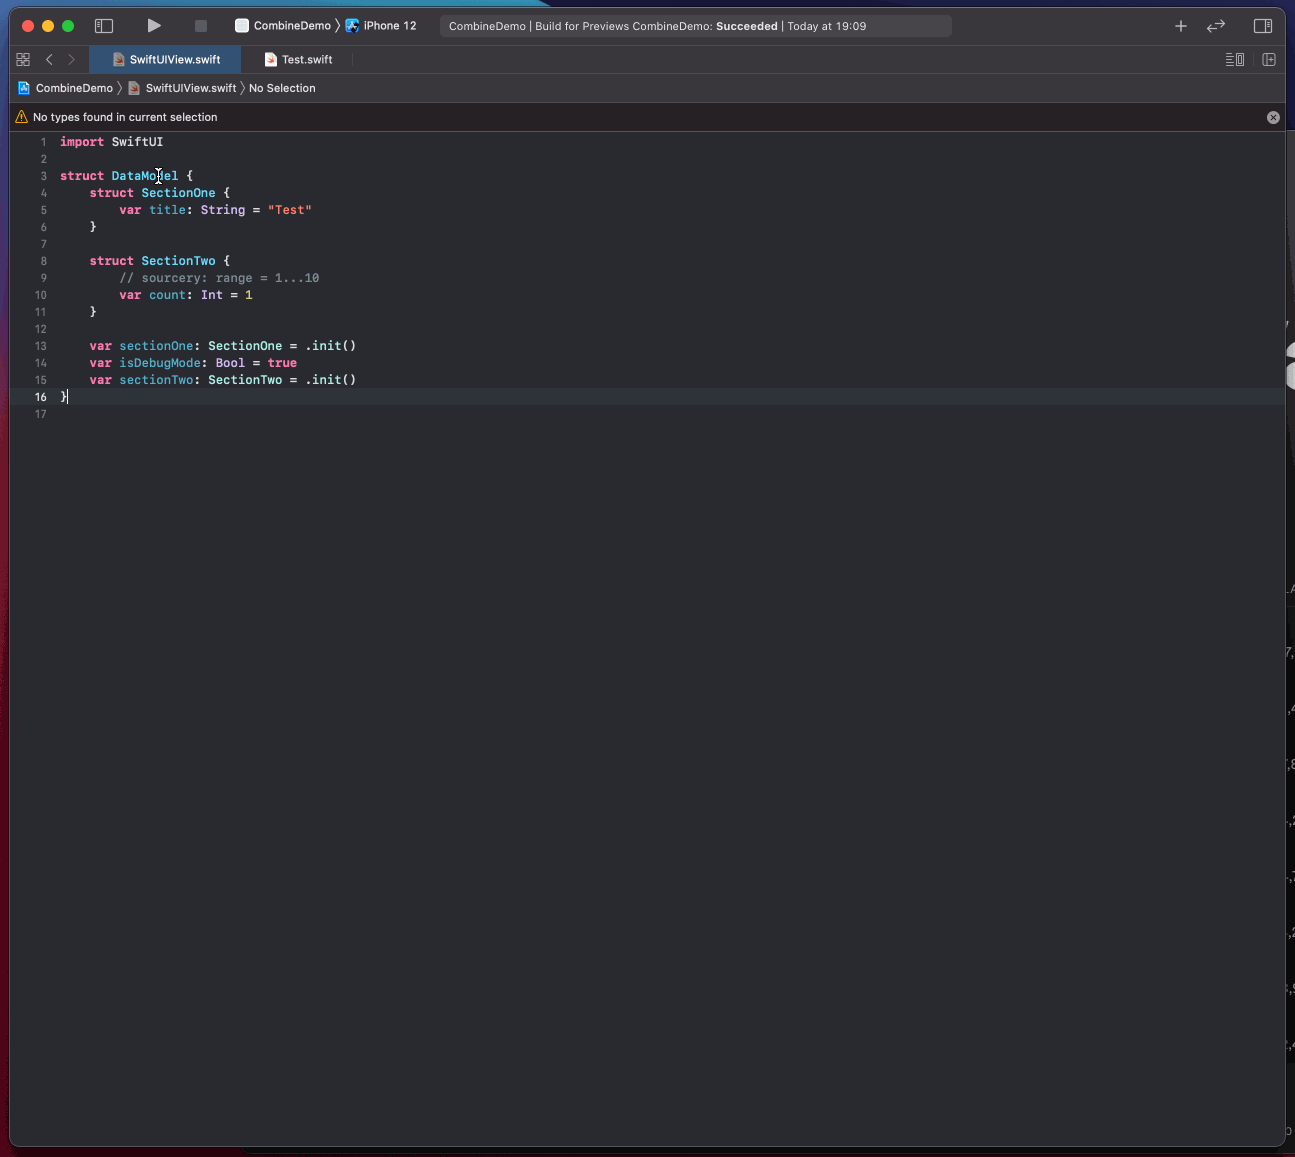Open the CombineDemo scheme selector
The height and width of the screenshot is (1157, 1295).
click(x=283, y=26)
